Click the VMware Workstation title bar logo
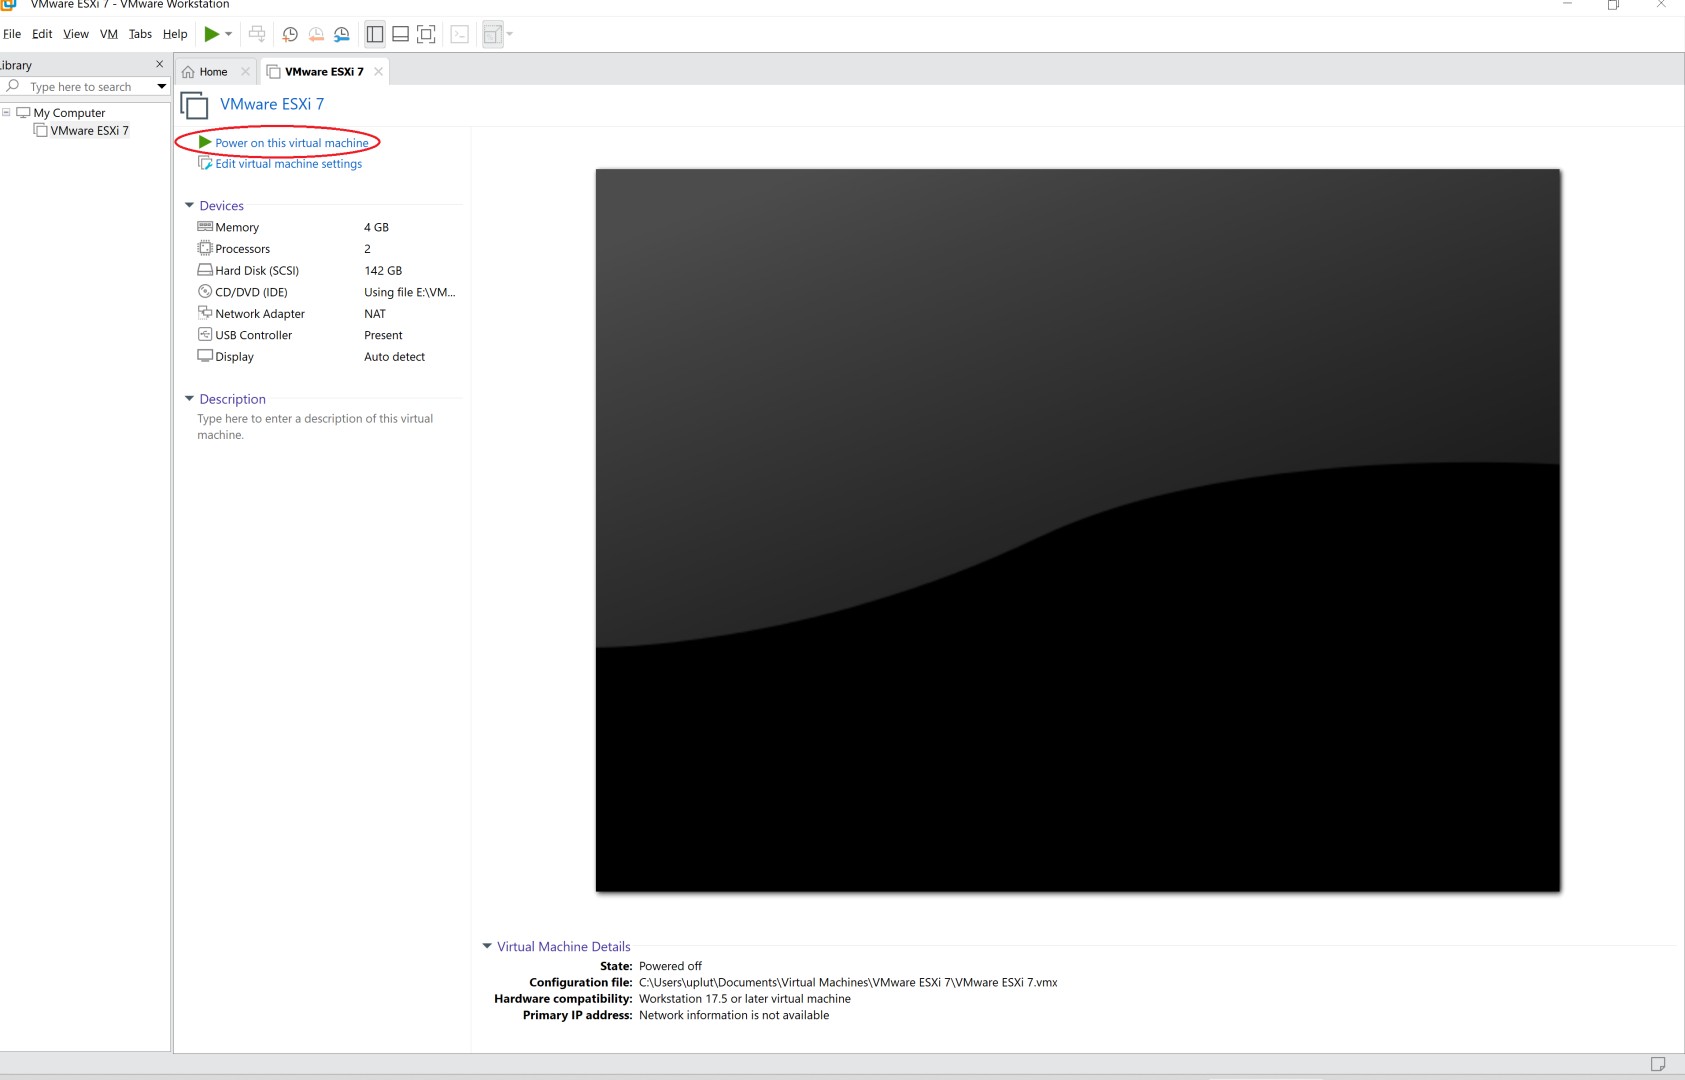The image size is (1685, 1080). point(9,4)
